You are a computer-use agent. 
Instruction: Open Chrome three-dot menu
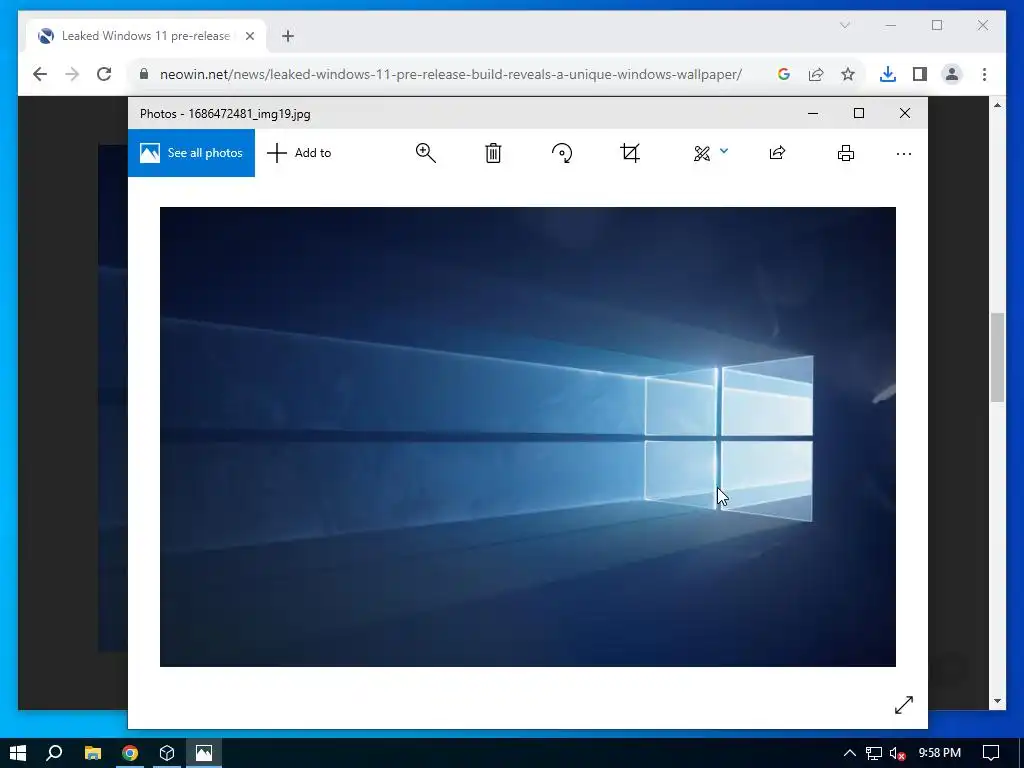(x=984, y=74)
